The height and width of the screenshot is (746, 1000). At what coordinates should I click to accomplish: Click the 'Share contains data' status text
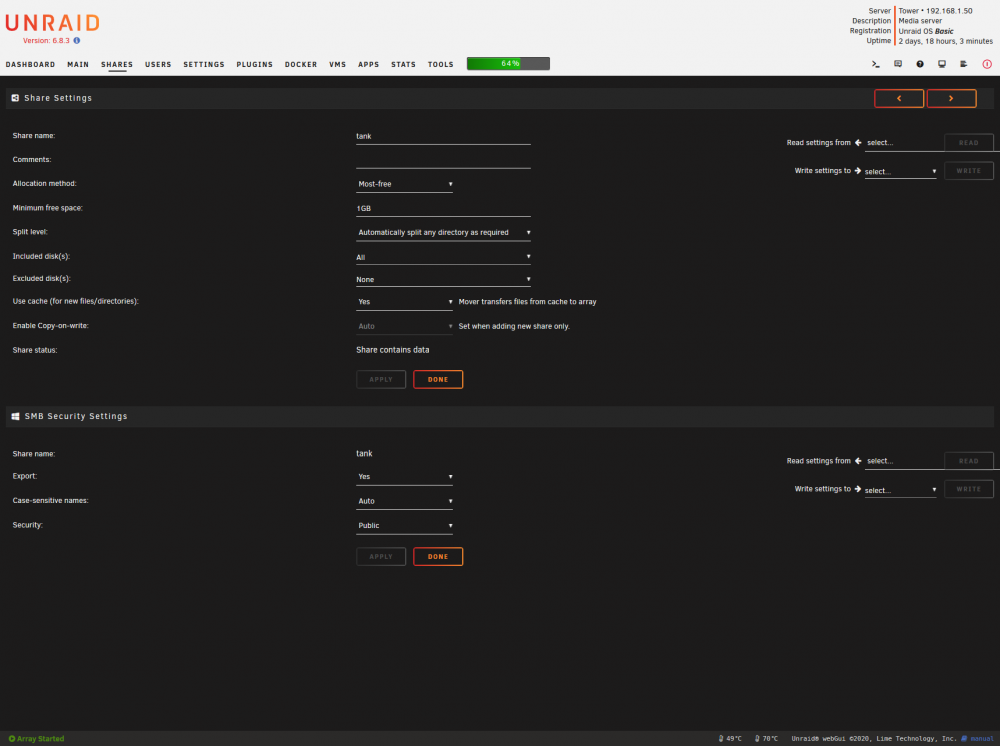click(392, 350)
